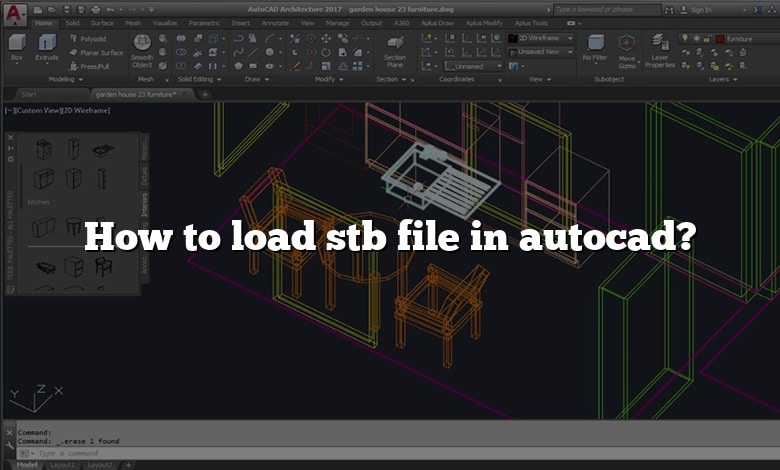Expand the Unsaved View dropdown
780x470 pixels.
[545, 52]
